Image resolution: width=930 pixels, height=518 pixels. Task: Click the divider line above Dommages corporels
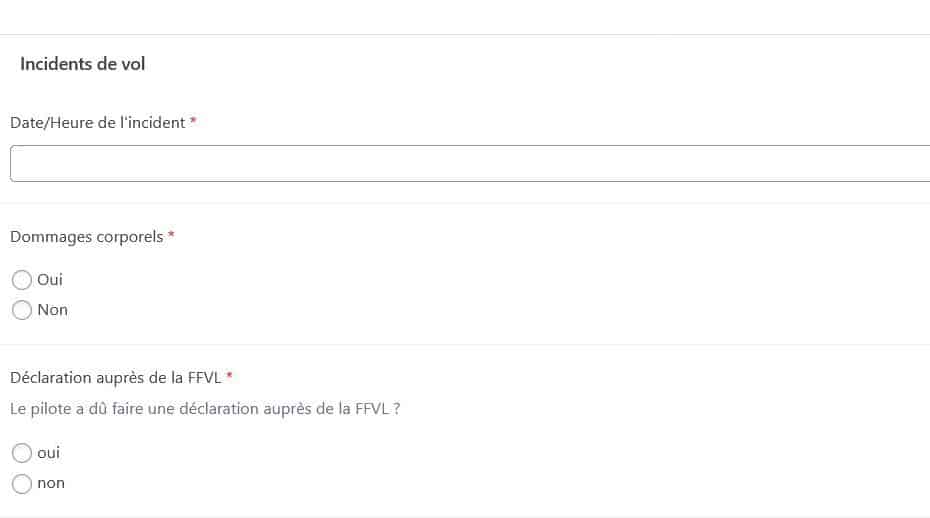(x=465, y=203)
